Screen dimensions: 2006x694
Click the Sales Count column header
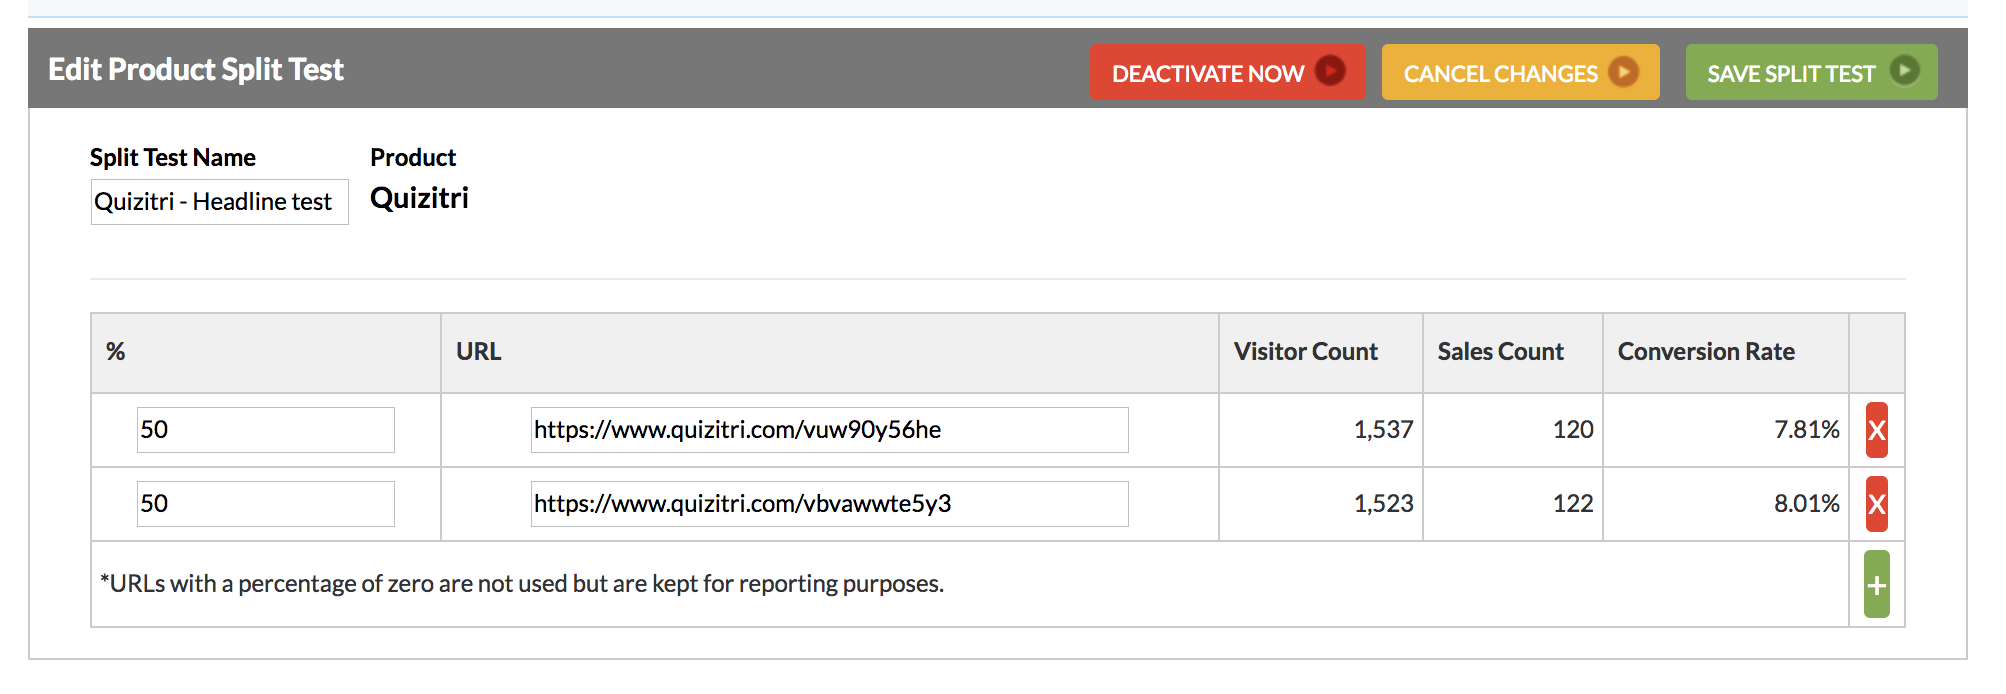(x=1500, y=352)
